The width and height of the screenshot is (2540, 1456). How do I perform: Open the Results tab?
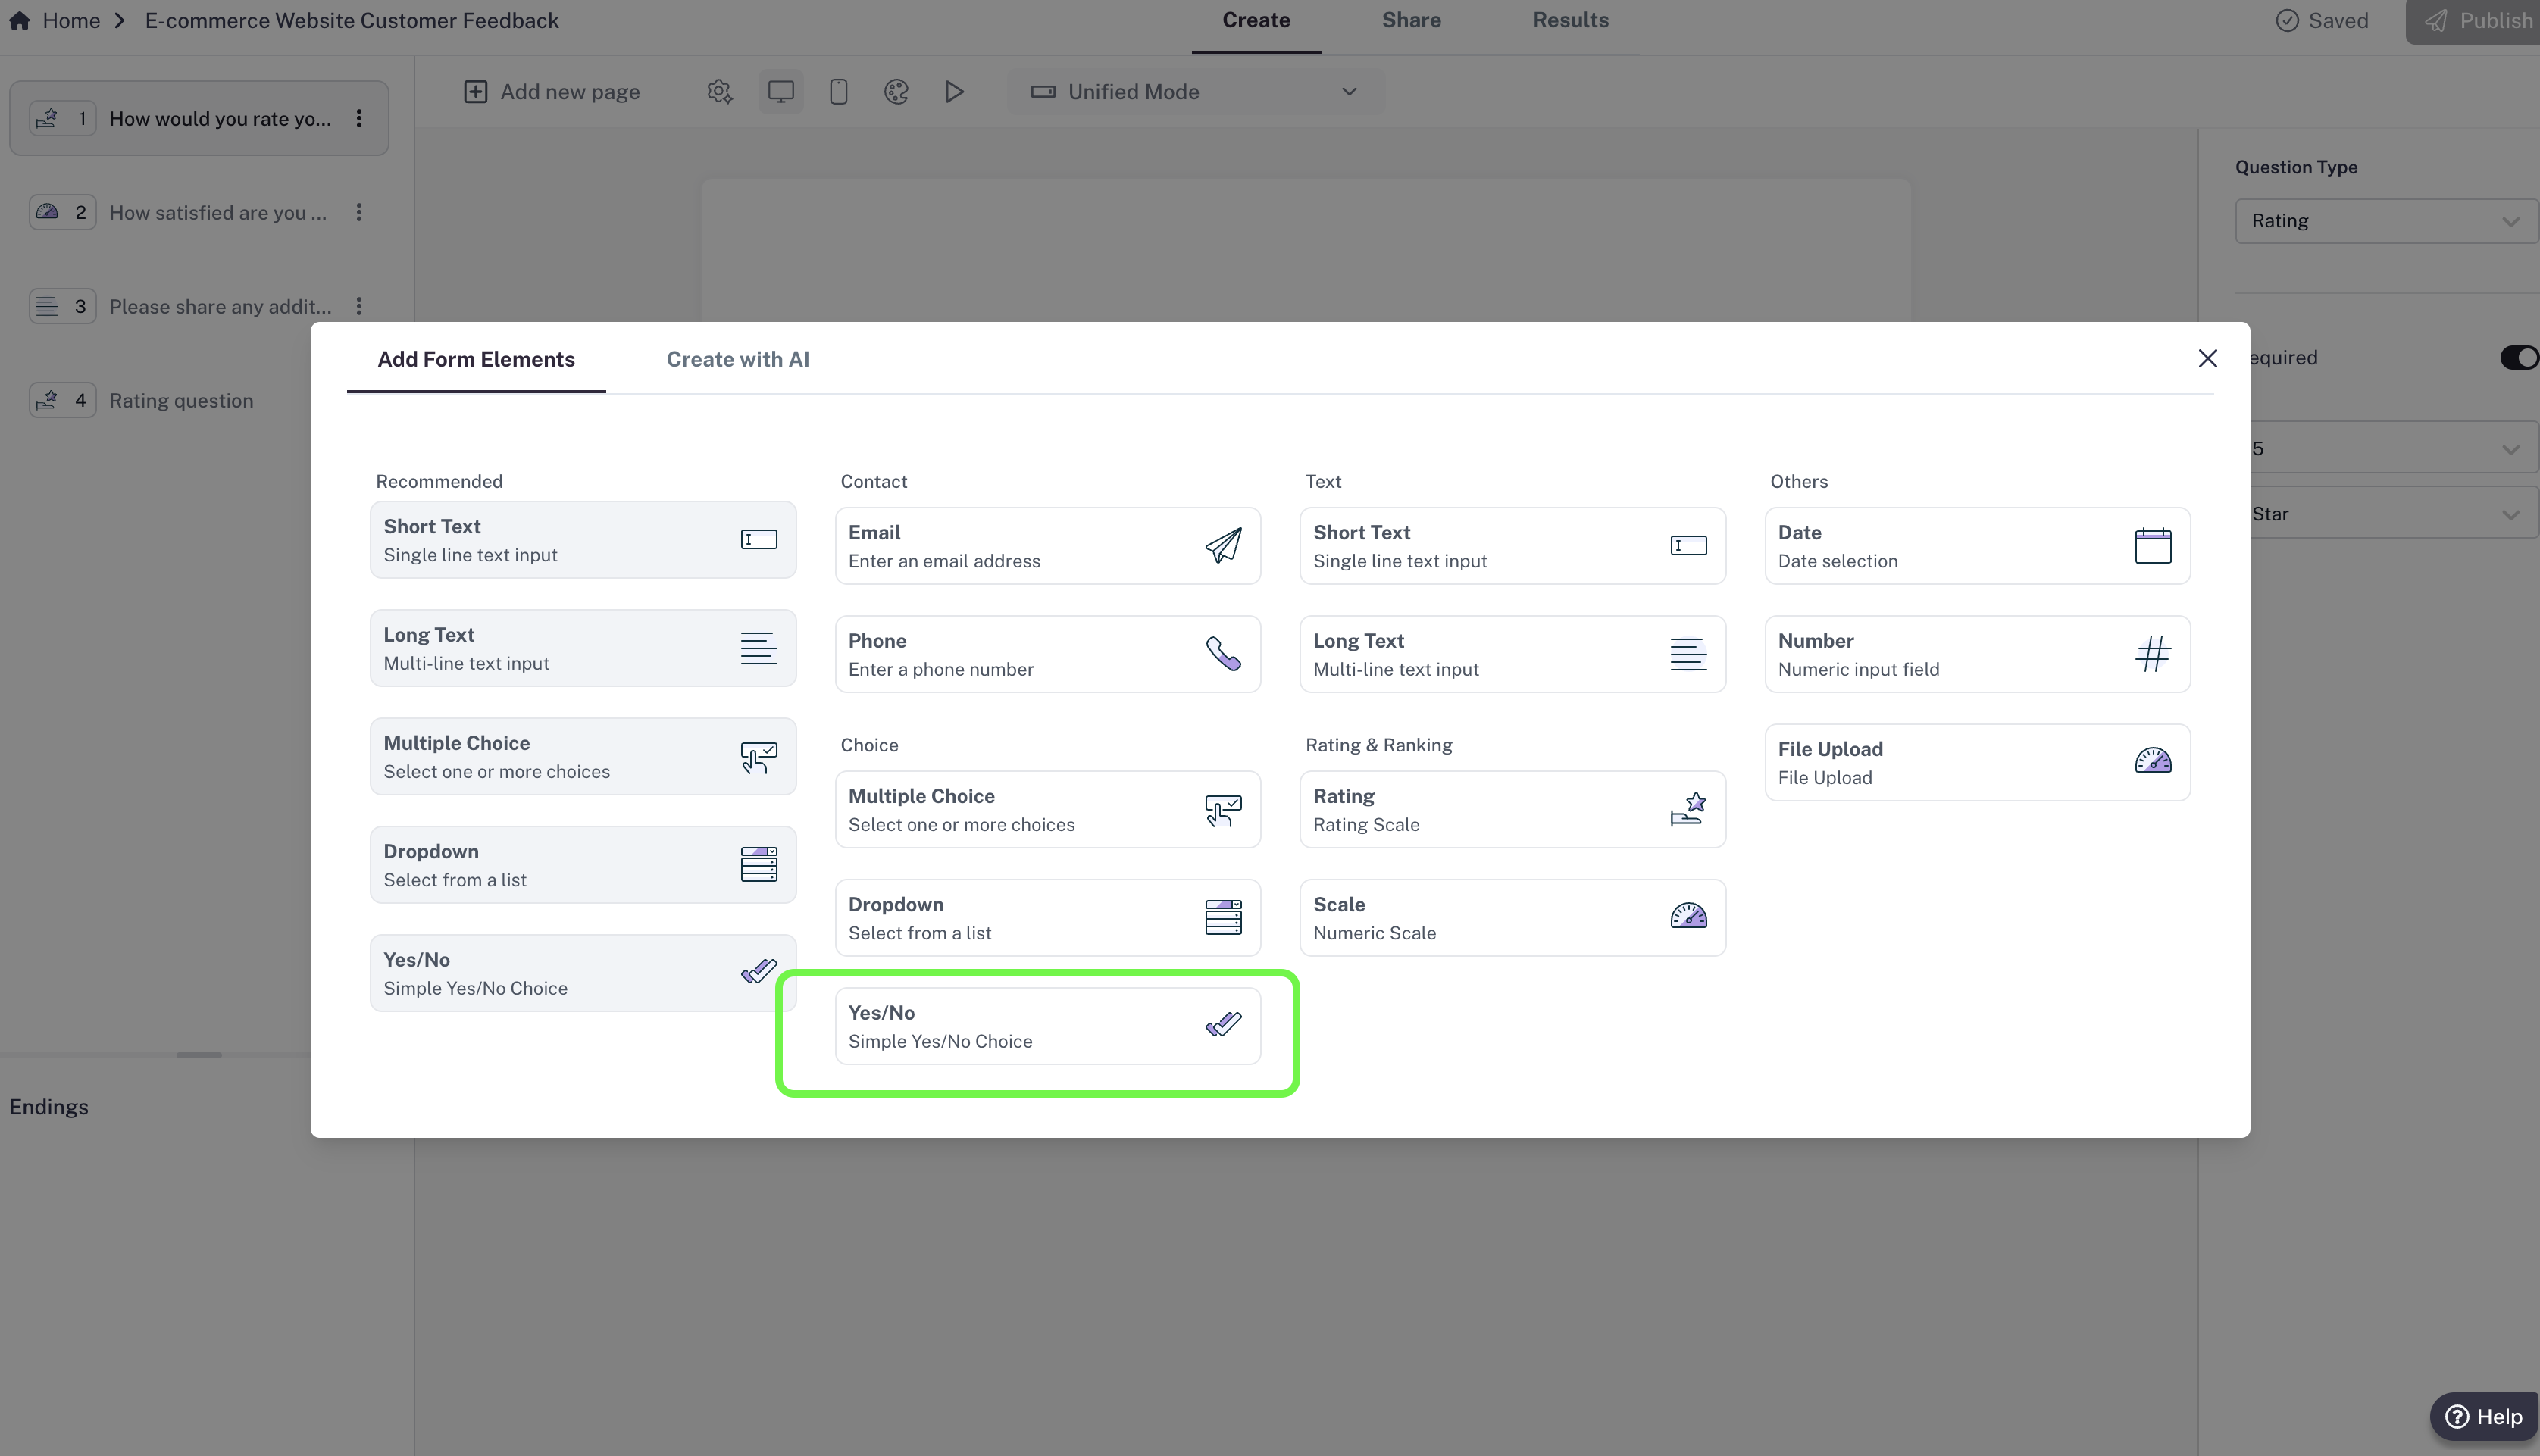(x=1570, y=21)
